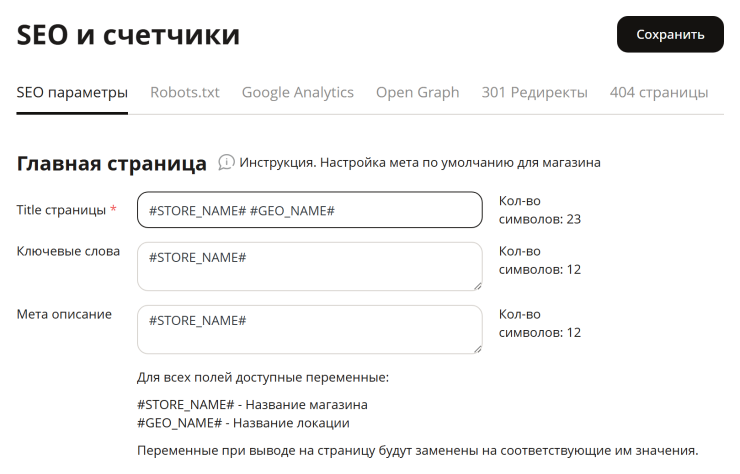Open the Google Analytics tab
The image size is (740, 474).
click(298, 93)
